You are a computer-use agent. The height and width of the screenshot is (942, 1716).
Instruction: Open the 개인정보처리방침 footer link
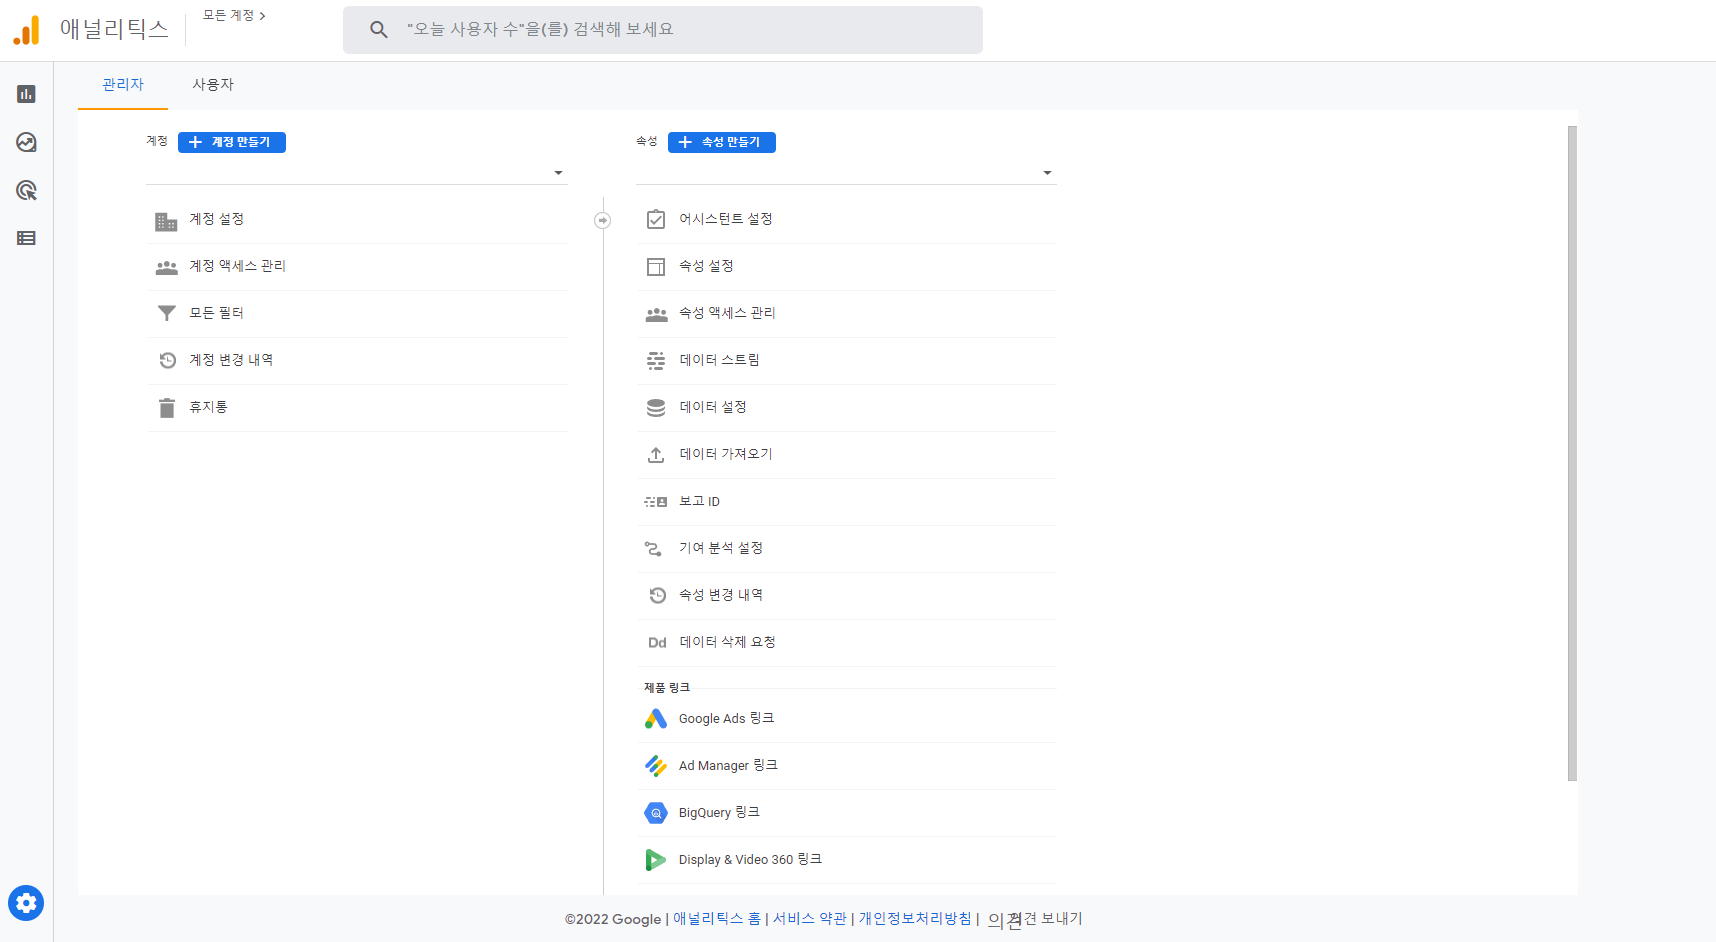915,919
